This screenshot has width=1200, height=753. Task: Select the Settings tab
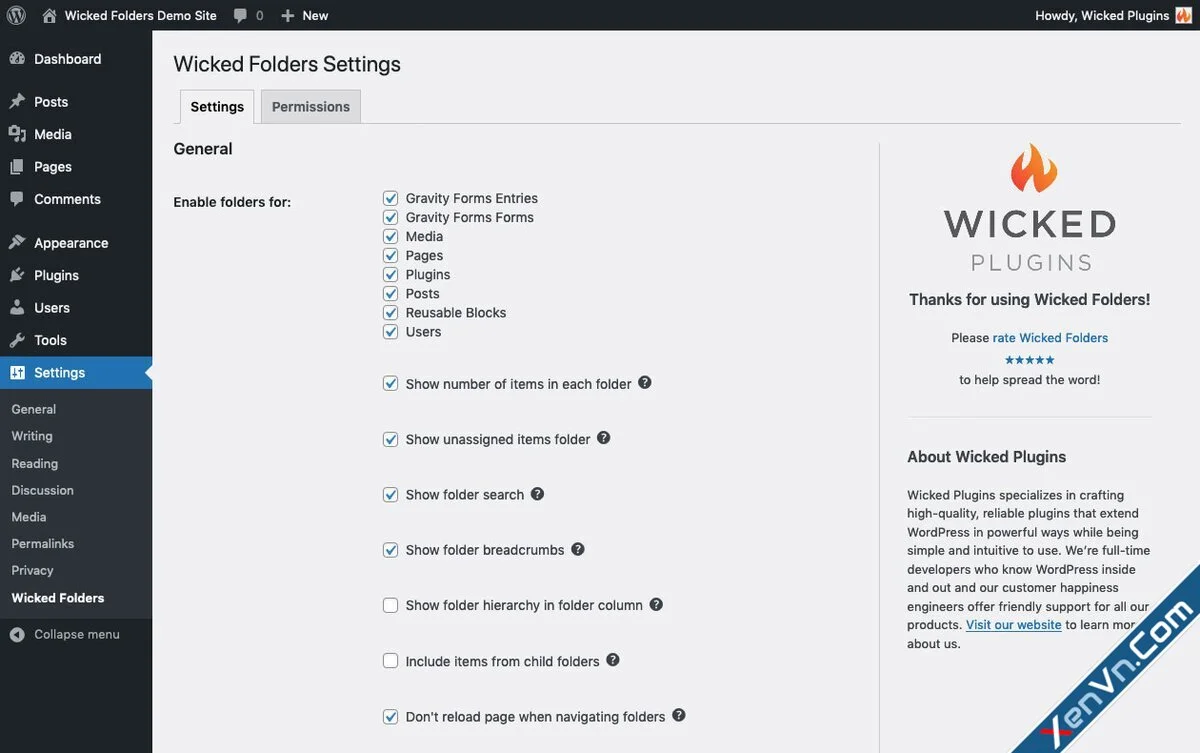pyautogui.click(x=217, y=107)
